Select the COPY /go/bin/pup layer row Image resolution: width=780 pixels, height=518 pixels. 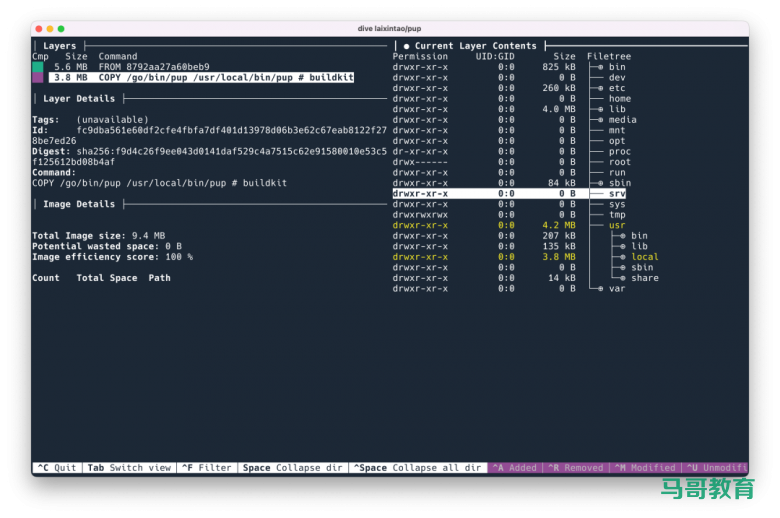[x=201, y=77]
